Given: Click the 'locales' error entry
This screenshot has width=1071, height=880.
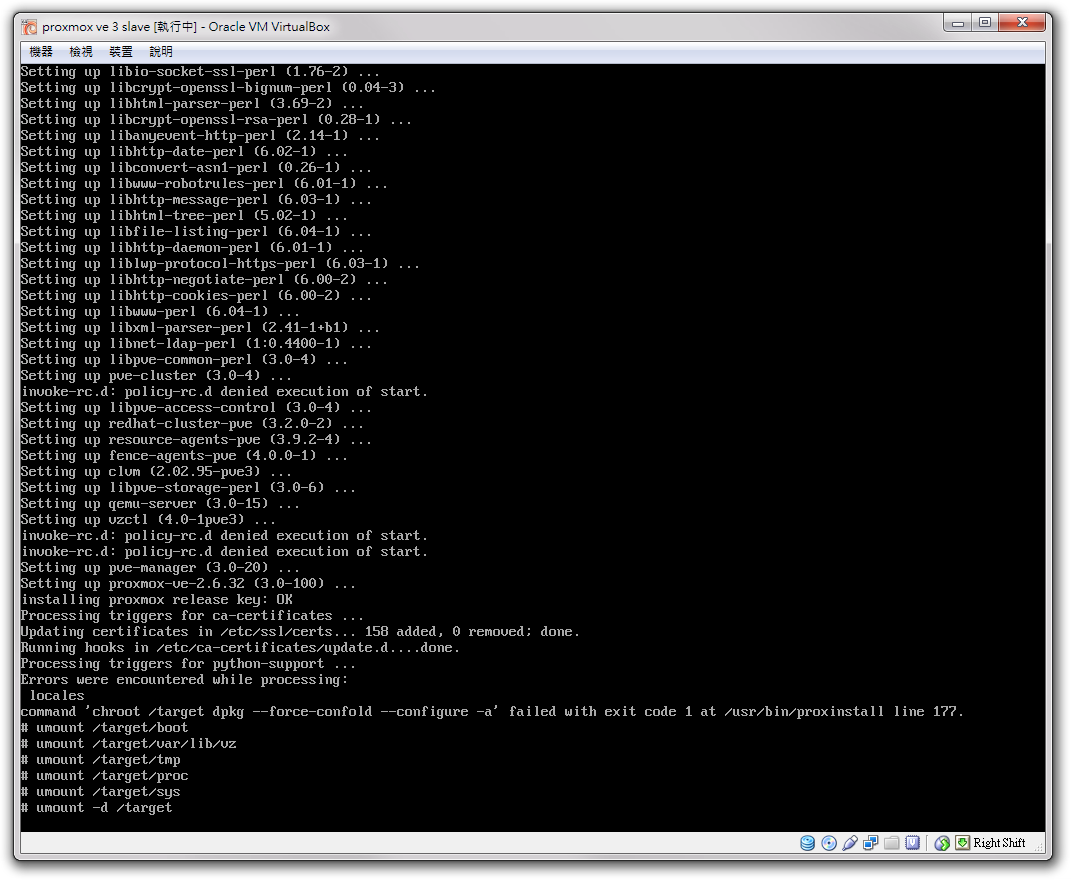Looking at the screenshot, I should 57,696.
